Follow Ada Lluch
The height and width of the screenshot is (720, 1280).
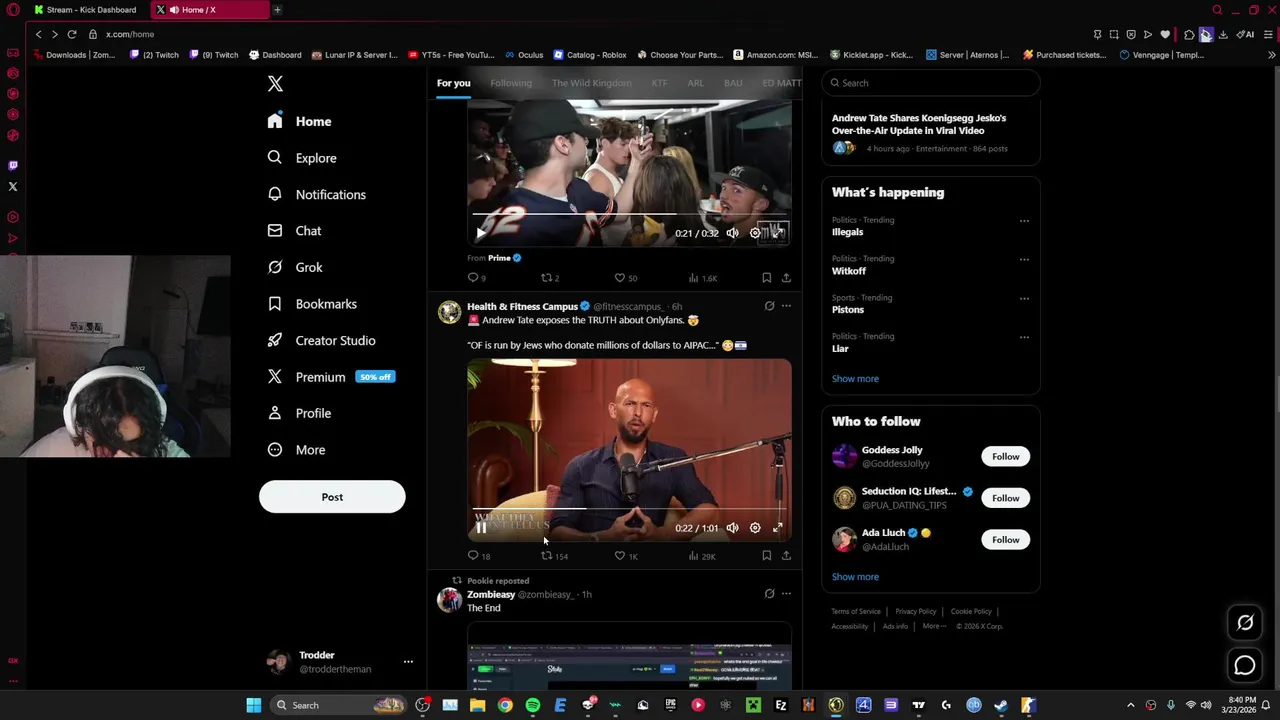[1005, 540]
